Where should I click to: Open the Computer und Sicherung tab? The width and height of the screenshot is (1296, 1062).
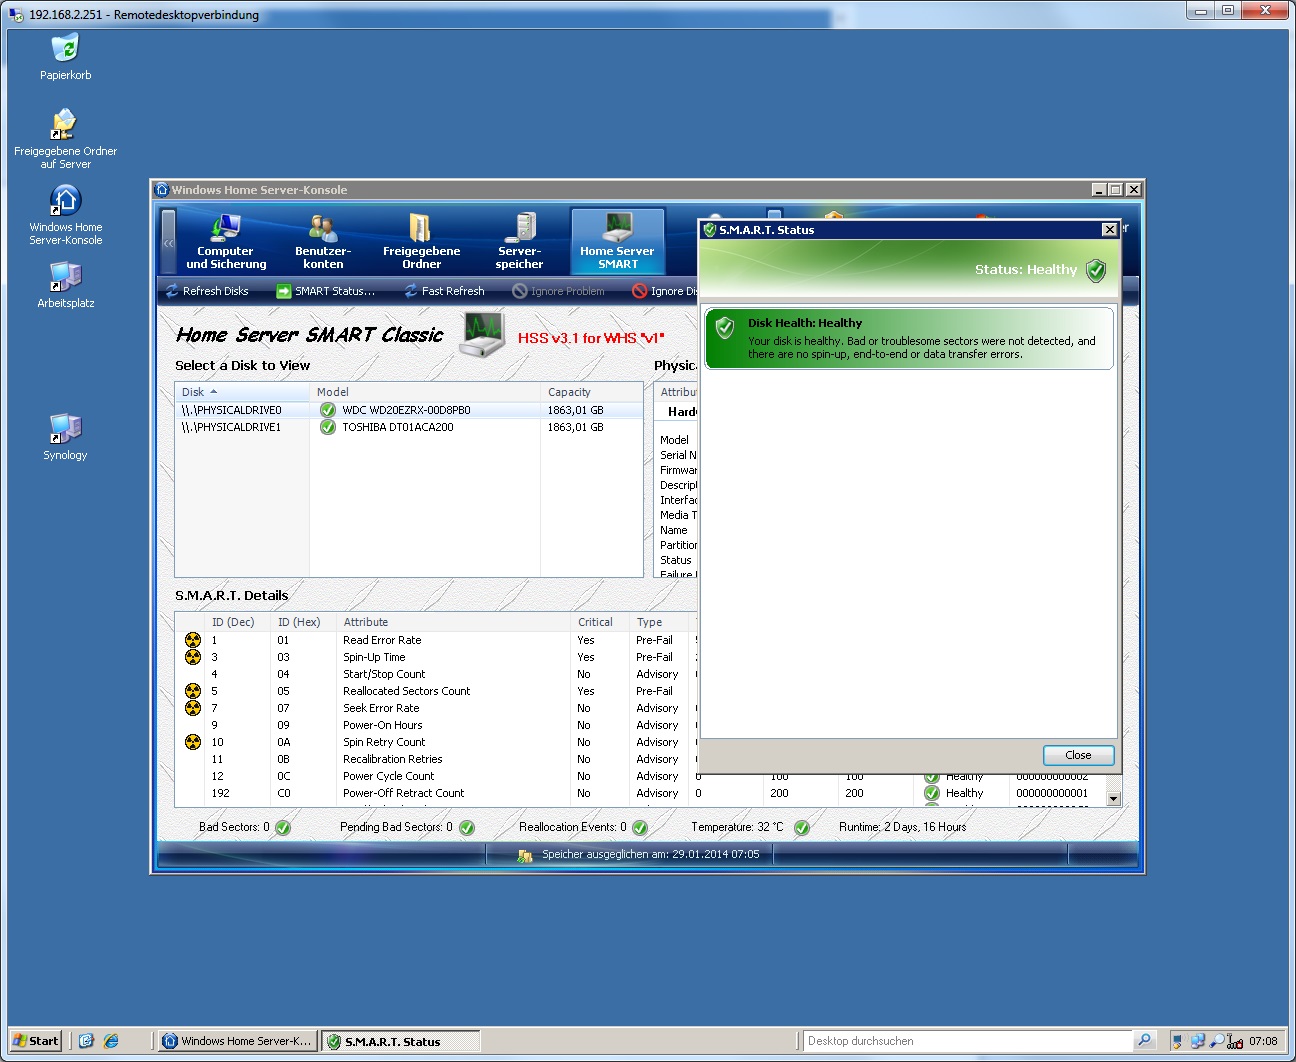click(x=226, y=241)
